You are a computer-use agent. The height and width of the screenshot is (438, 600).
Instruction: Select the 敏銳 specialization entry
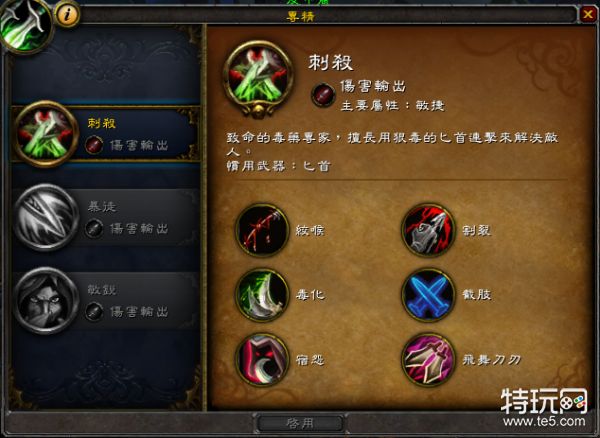pos(106,301)
